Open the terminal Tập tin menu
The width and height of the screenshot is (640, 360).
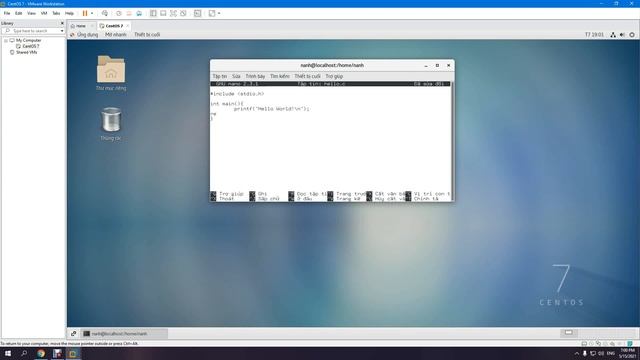220,76
